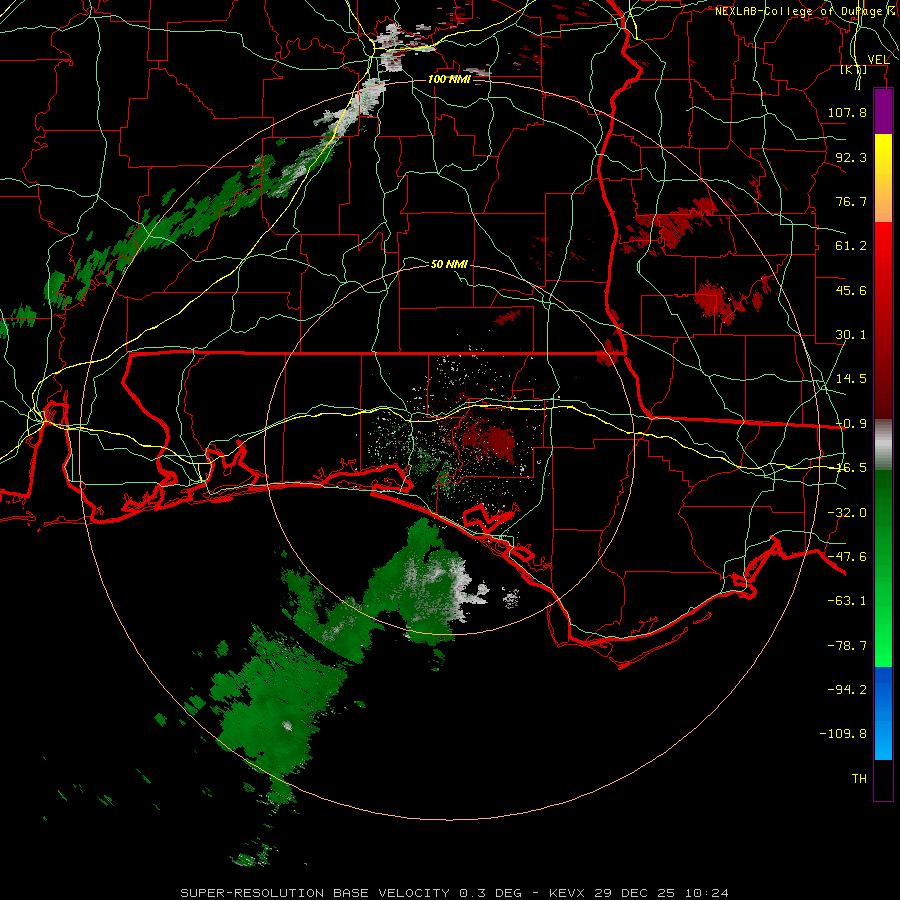Click the VEL legend title
The width and height of the screenshot is (900, 900).
point(878,60)
